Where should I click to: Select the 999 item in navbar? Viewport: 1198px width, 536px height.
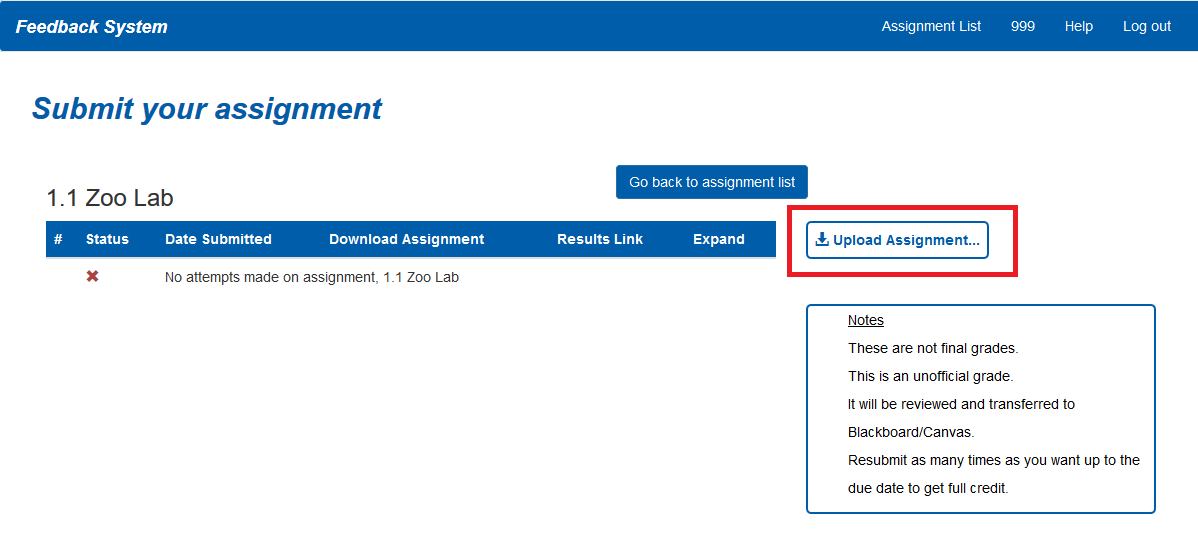point(1022,26)
